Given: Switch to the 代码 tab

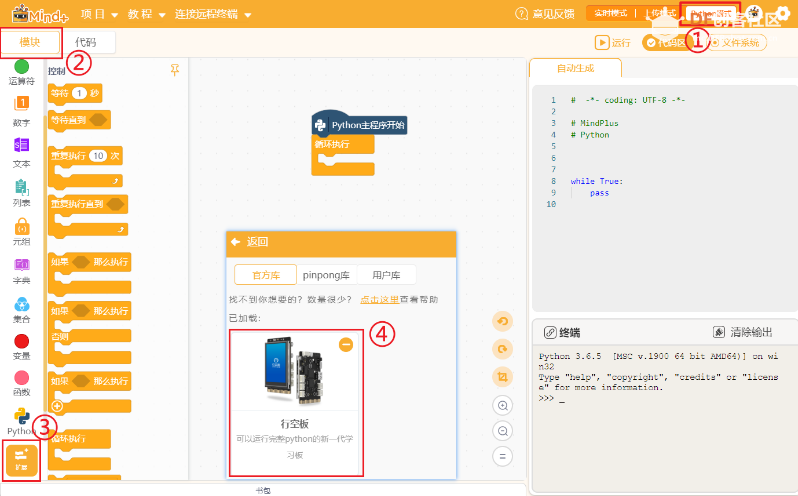Looking at the screenshot, I should pos(86,42).
